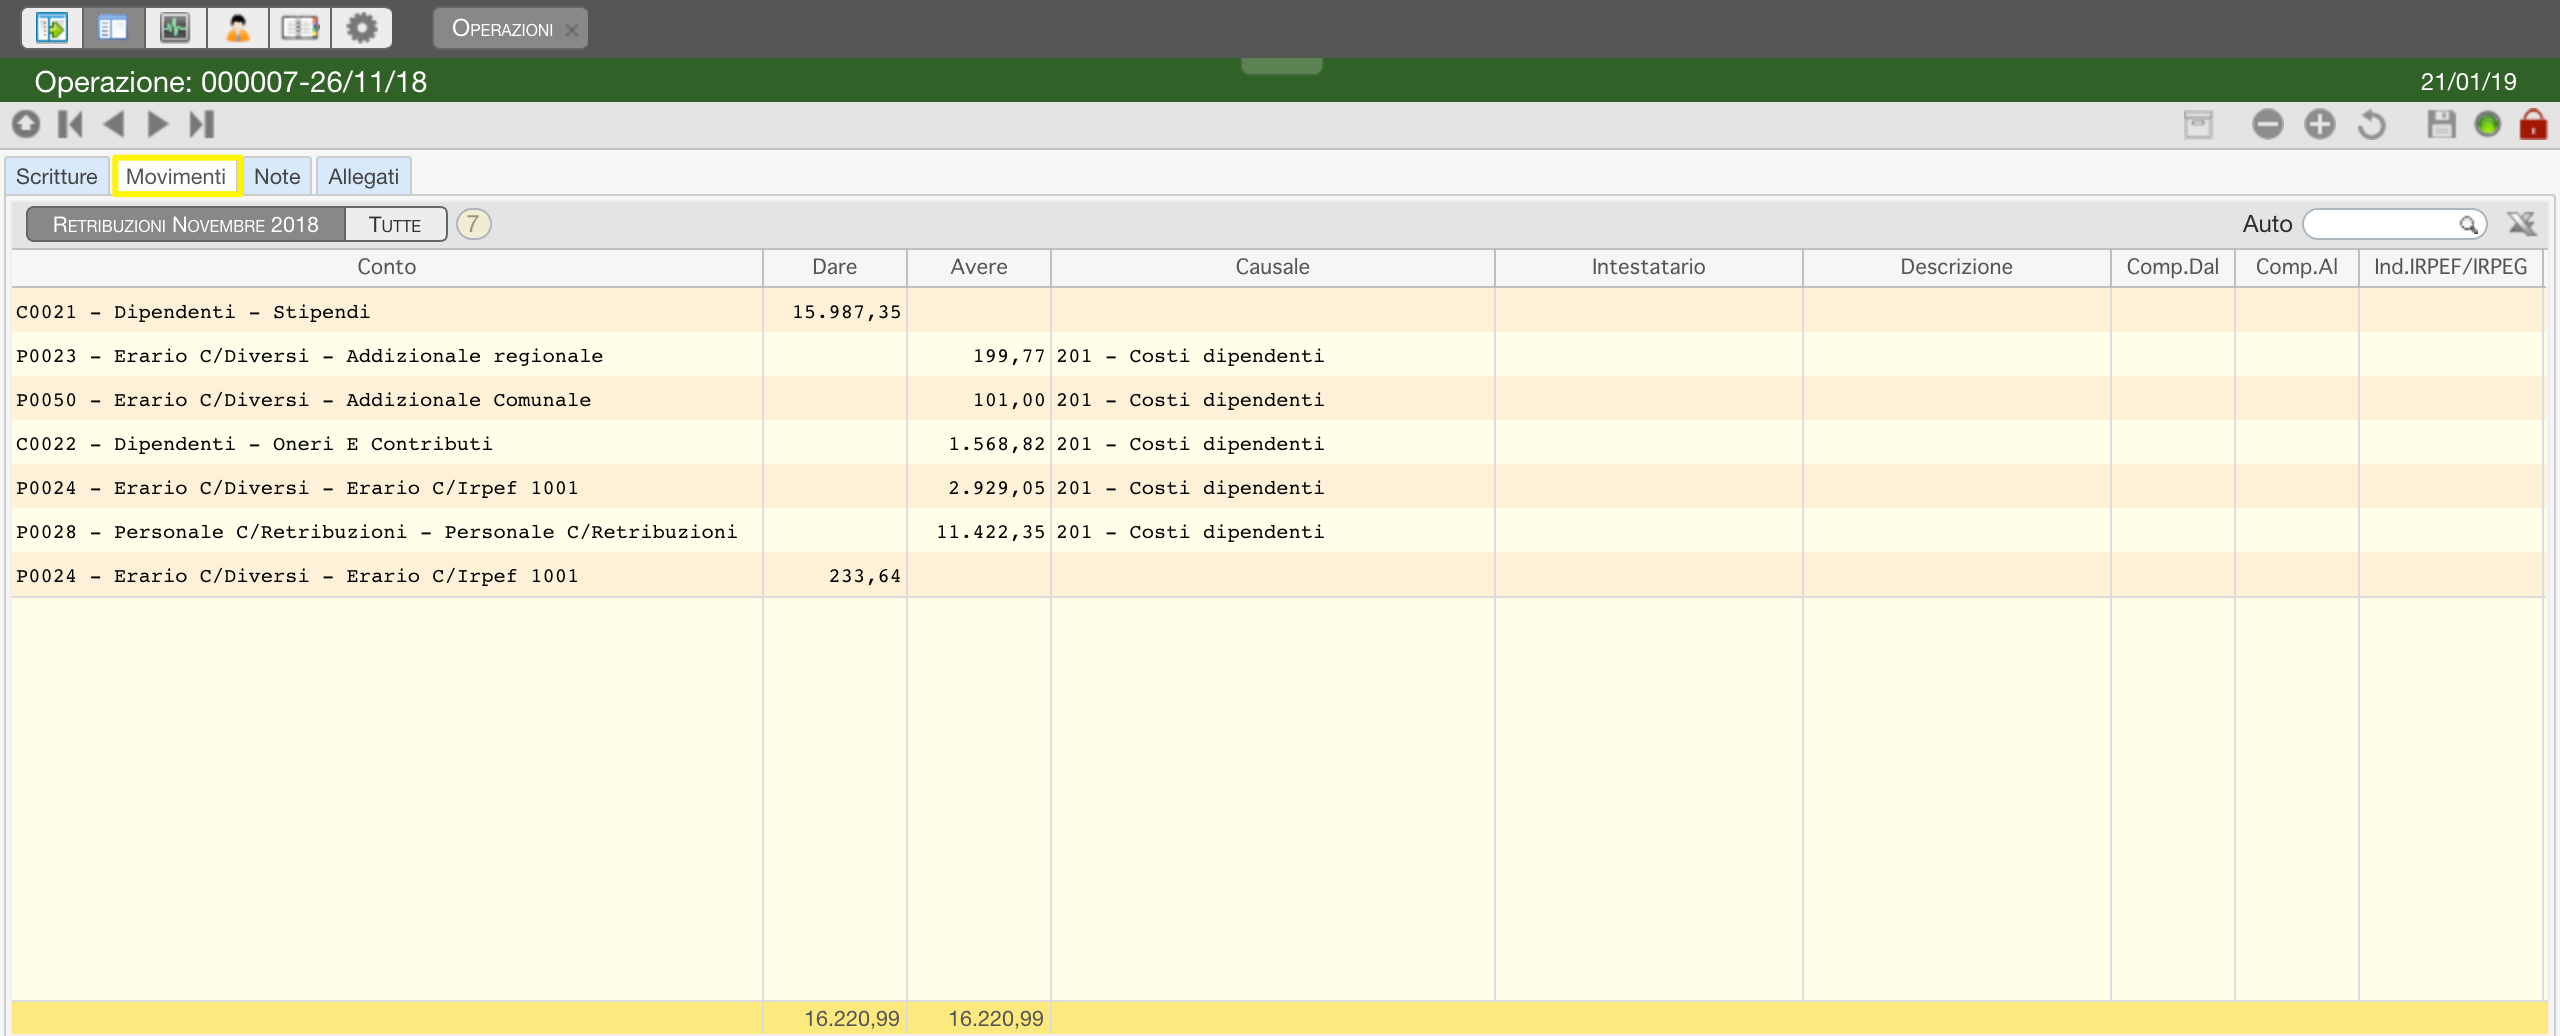Click the Dare column header
Viewport: 2560px width, 1036px height.
click(834, 267)
